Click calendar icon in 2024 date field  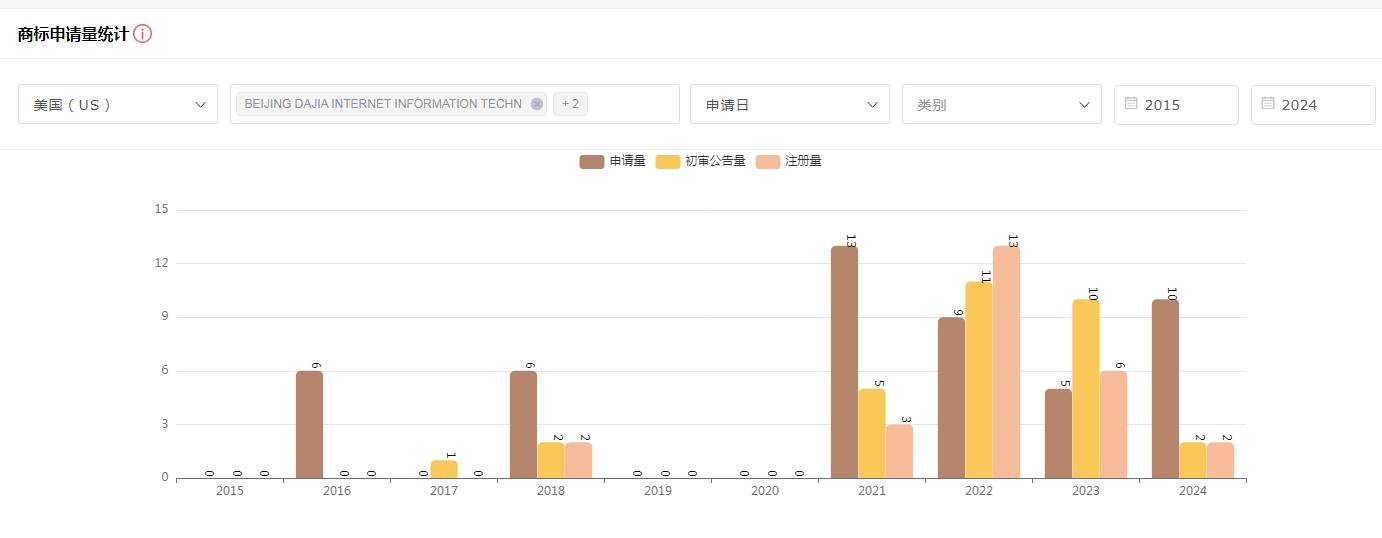click(1268, 104)
